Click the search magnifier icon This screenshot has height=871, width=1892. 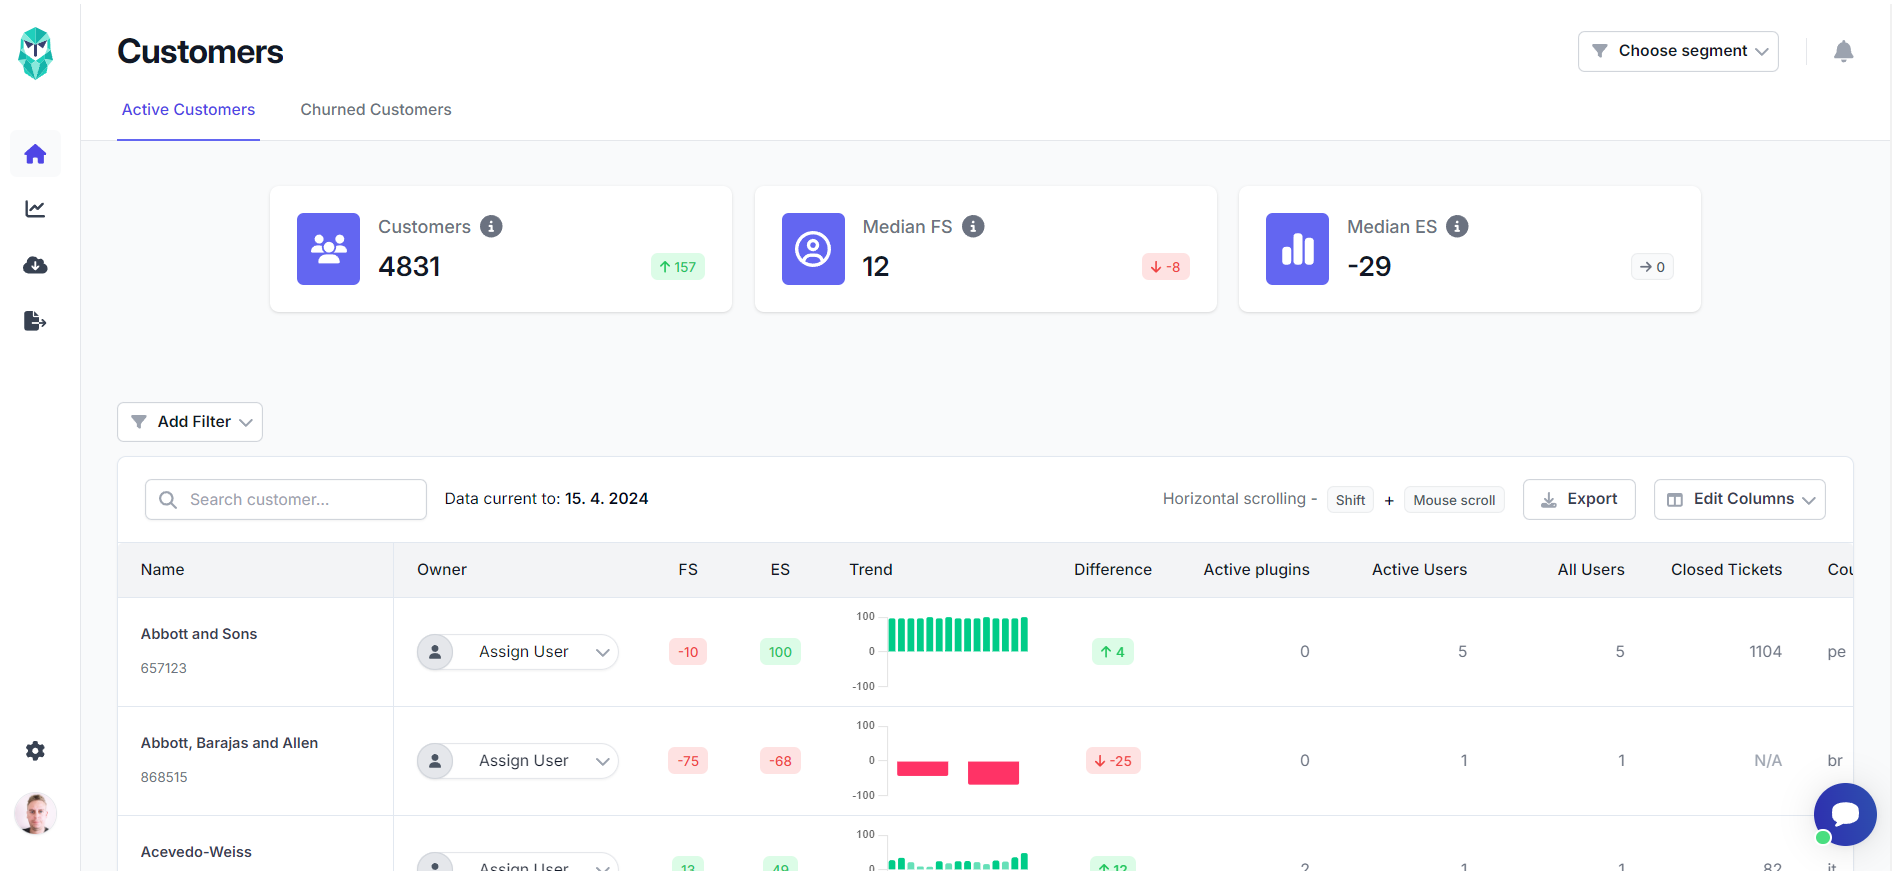pyautogui.click(x=168, y=500)
